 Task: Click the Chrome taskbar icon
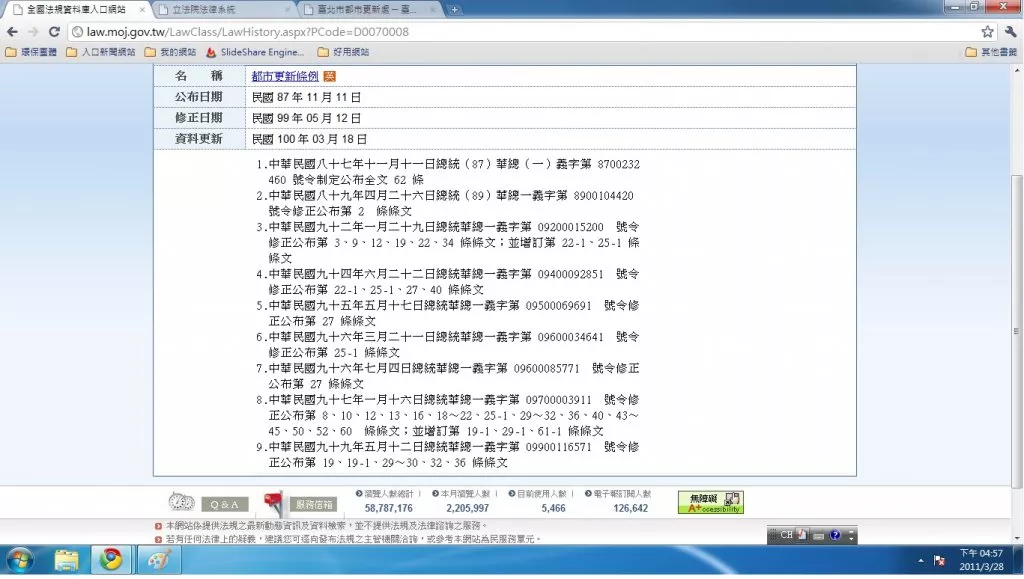(111, 561)
